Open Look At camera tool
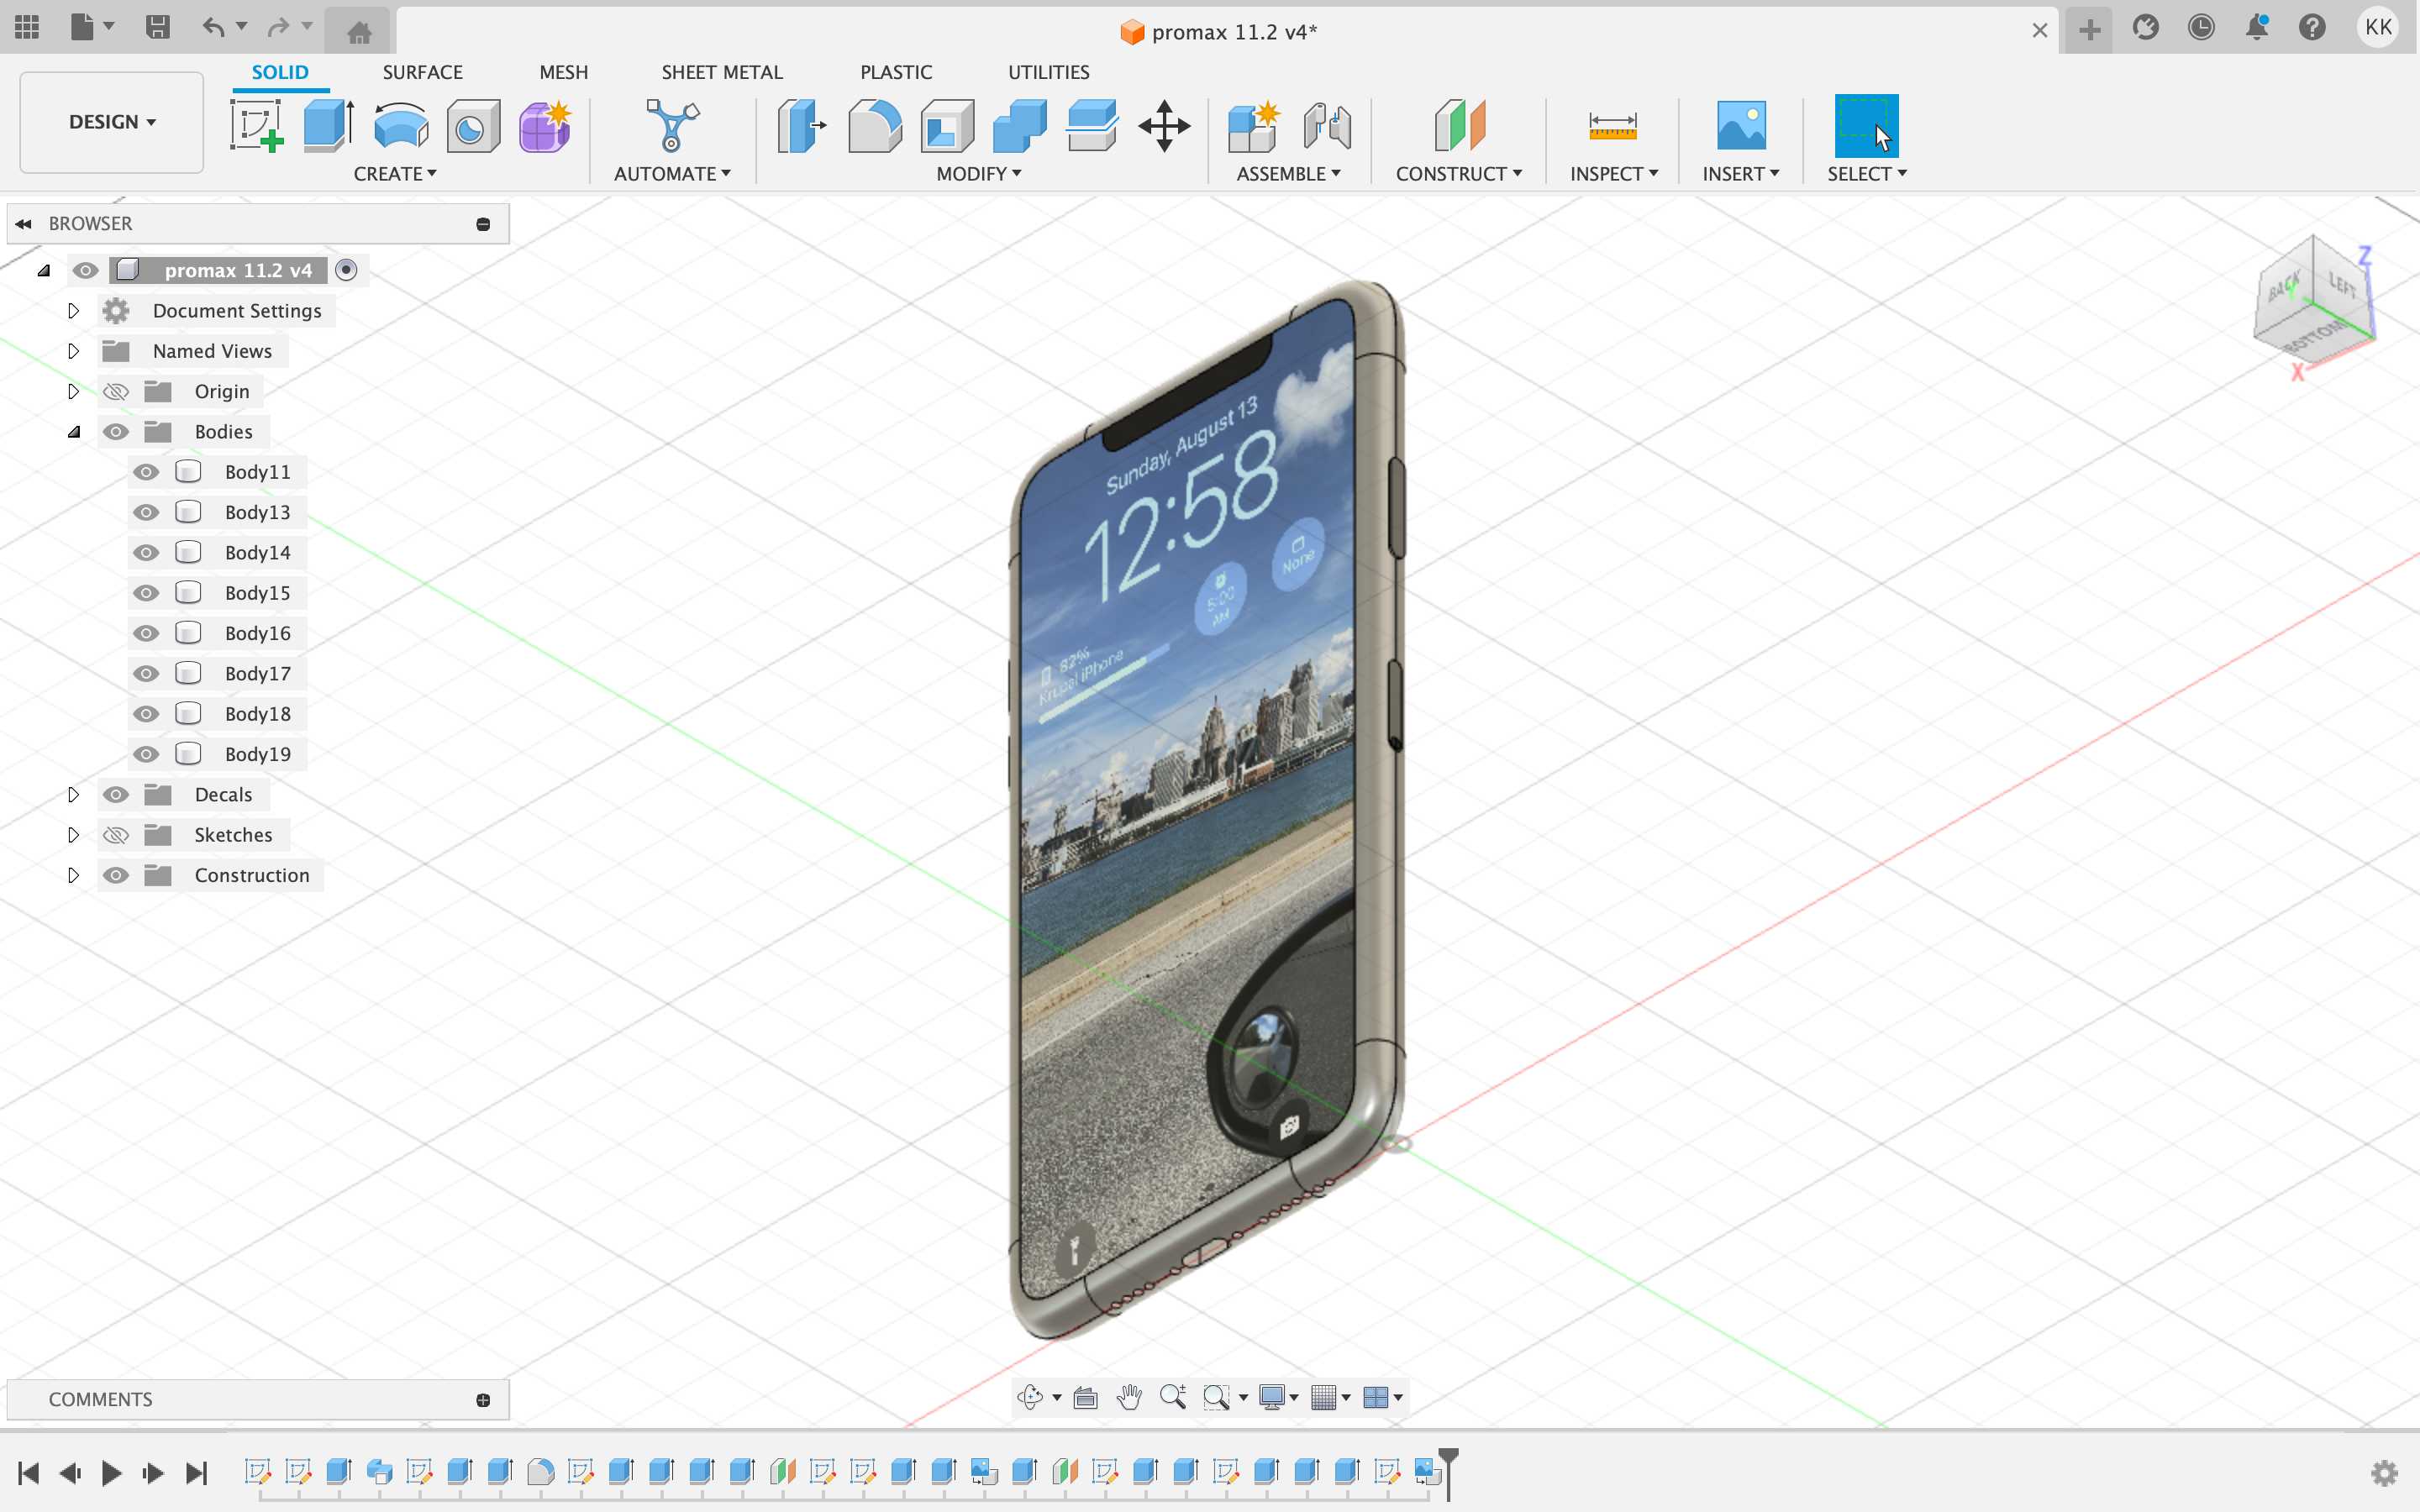Viewport: 2420px width, 1512px height. (1086, 1397)
